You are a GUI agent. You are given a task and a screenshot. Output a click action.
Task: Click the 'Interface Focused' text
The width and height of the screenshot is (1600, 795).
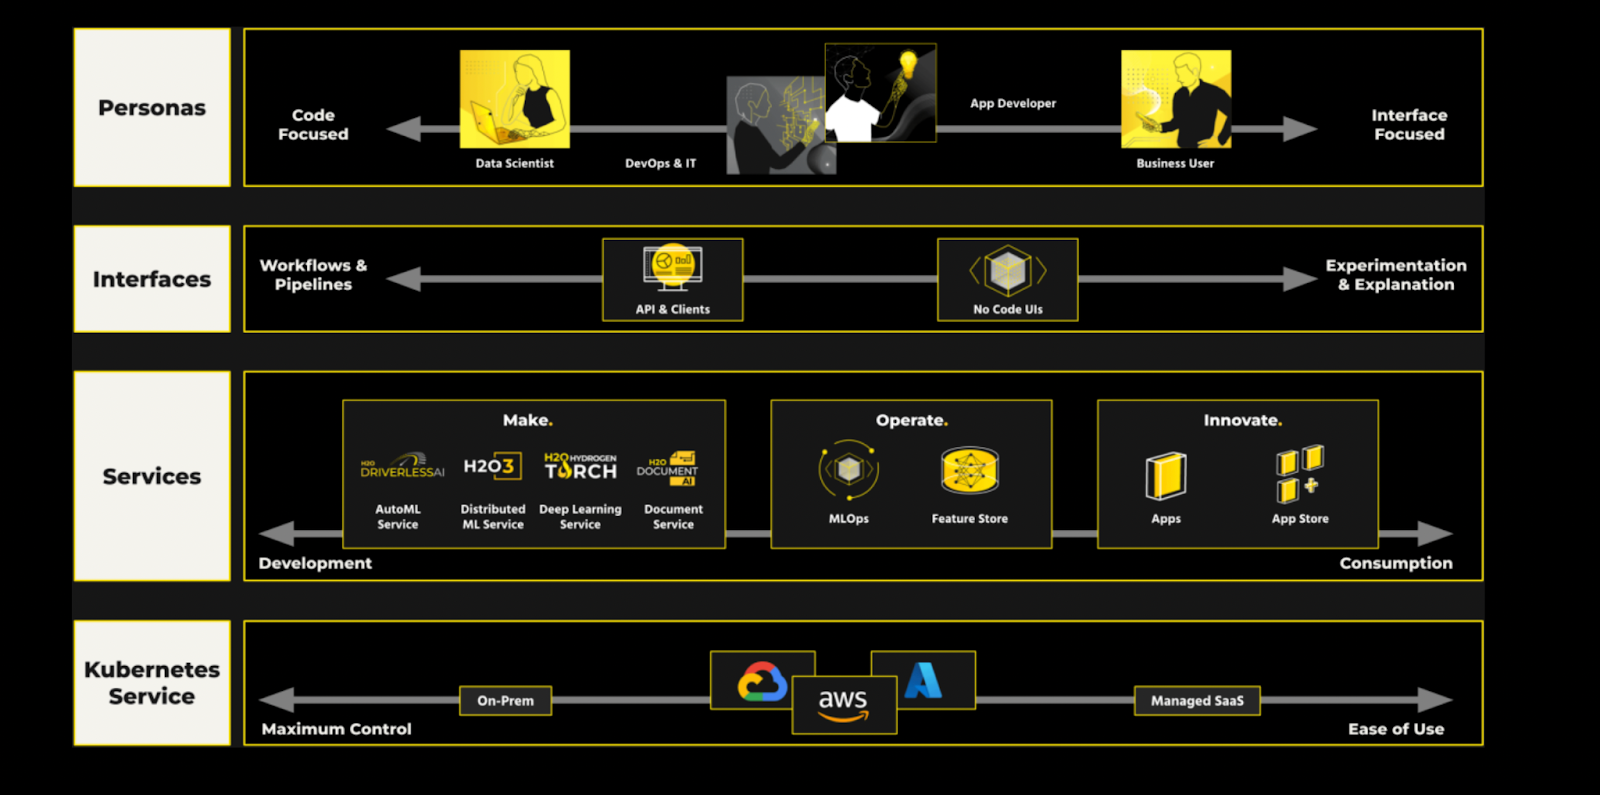[1409, 125]
